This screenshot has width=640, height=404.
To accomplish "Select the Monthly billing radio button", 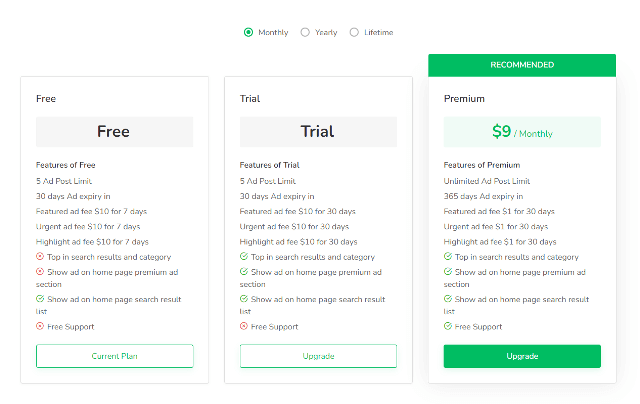I will pos(248,32).
